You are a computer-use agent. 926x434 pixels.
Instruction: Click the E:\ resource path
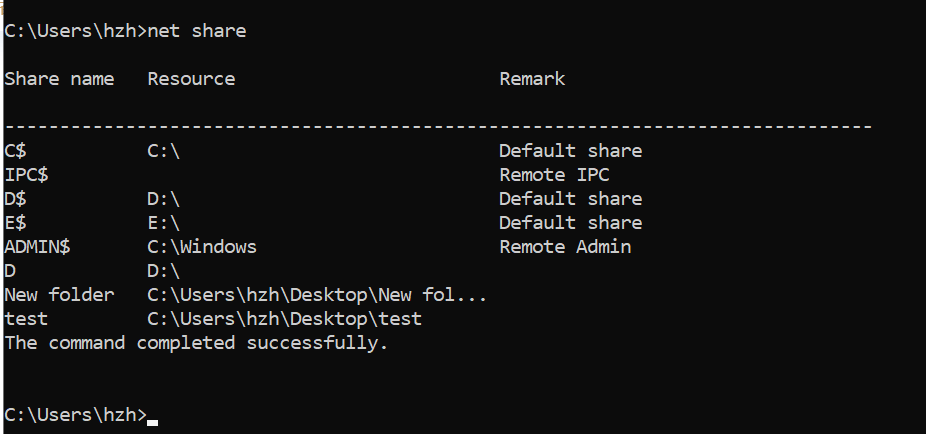164,223
